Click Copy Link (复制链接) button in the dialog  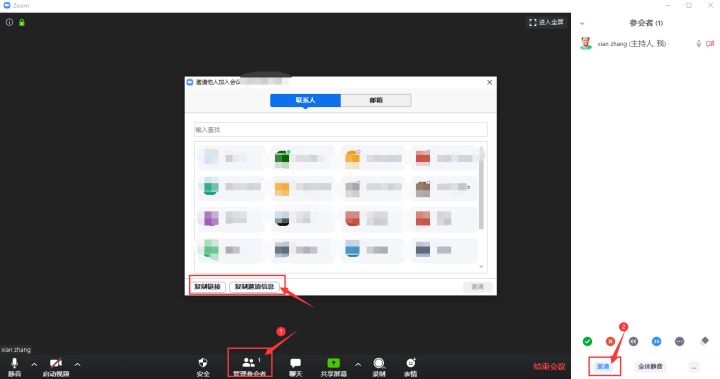pos(208,287)
